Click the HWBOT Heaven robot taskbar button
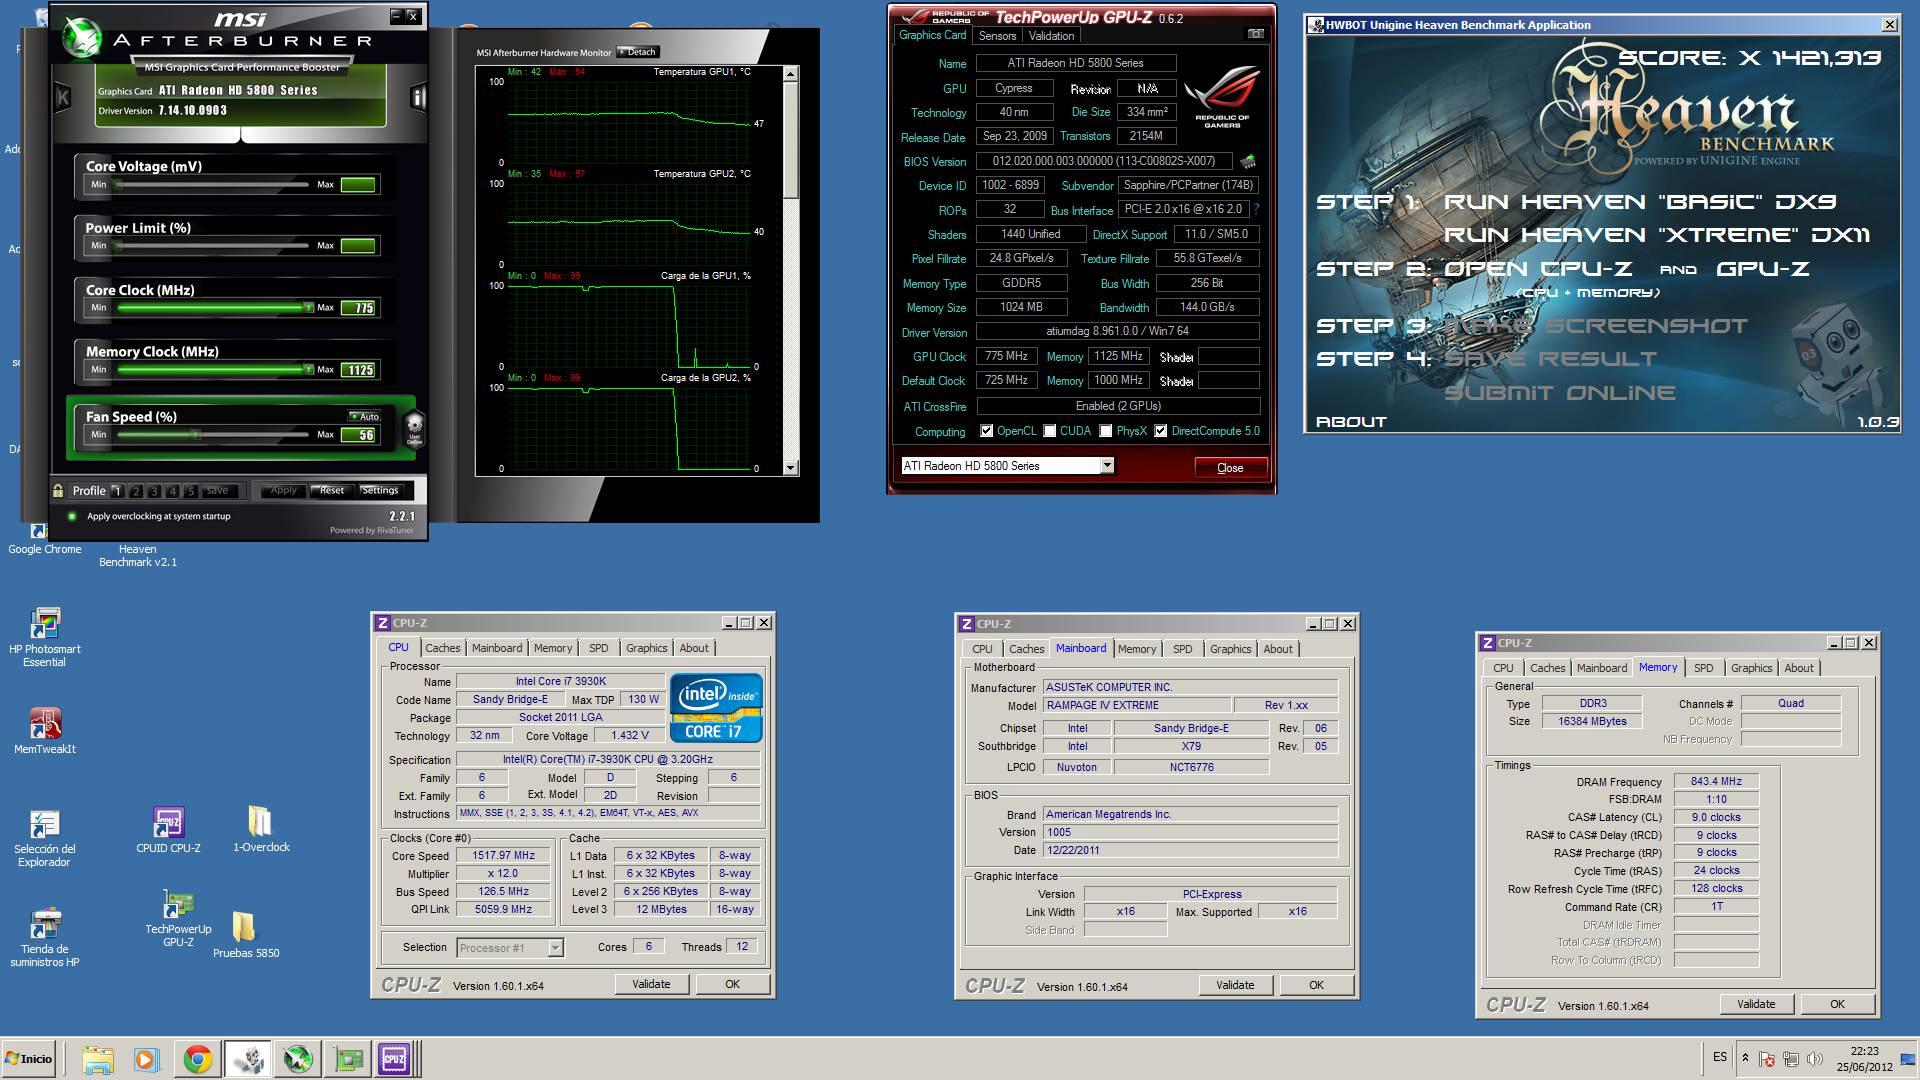The height and width of the screenshot is (1080, 1920). coord(247,1059)
